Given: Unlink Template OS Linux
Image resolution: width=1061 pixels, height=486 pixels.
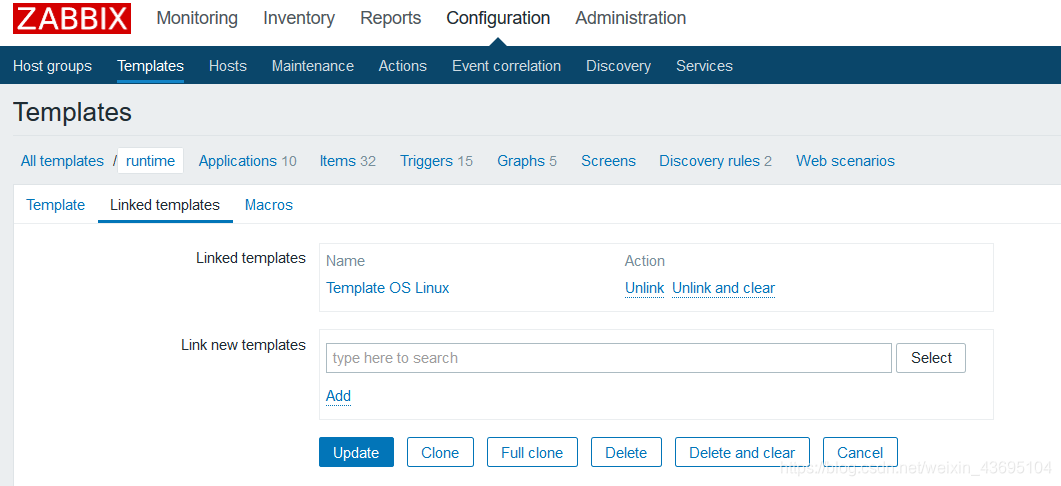Looking at the screenshot, I should (x=644, y=288).
